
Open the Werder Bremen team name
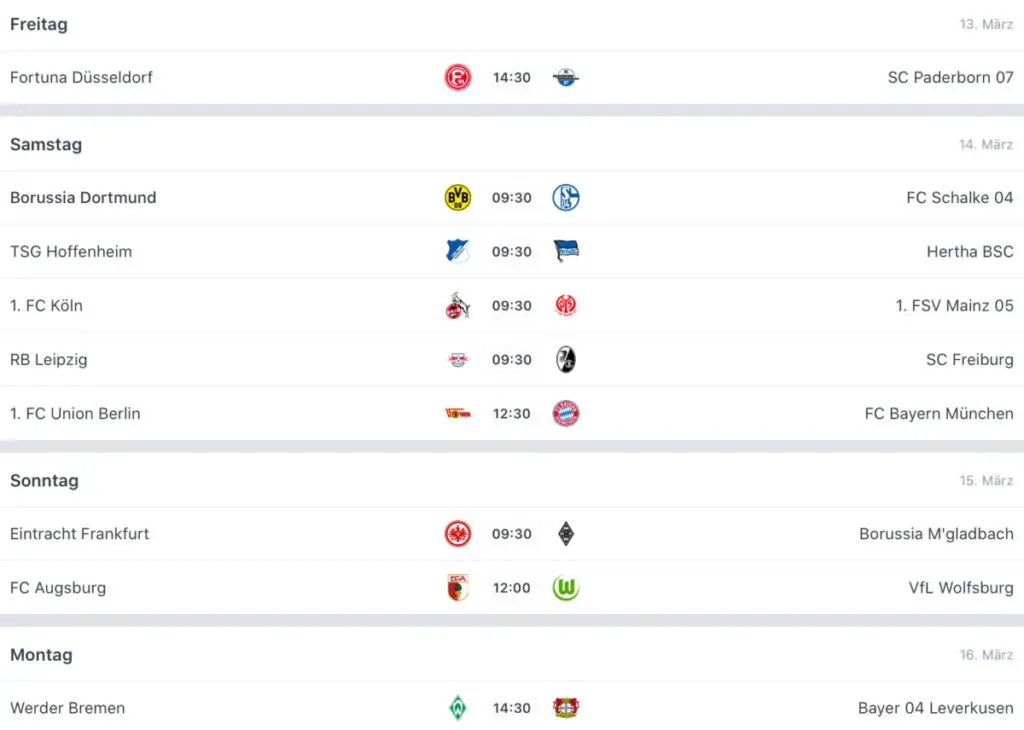(67, 708)
